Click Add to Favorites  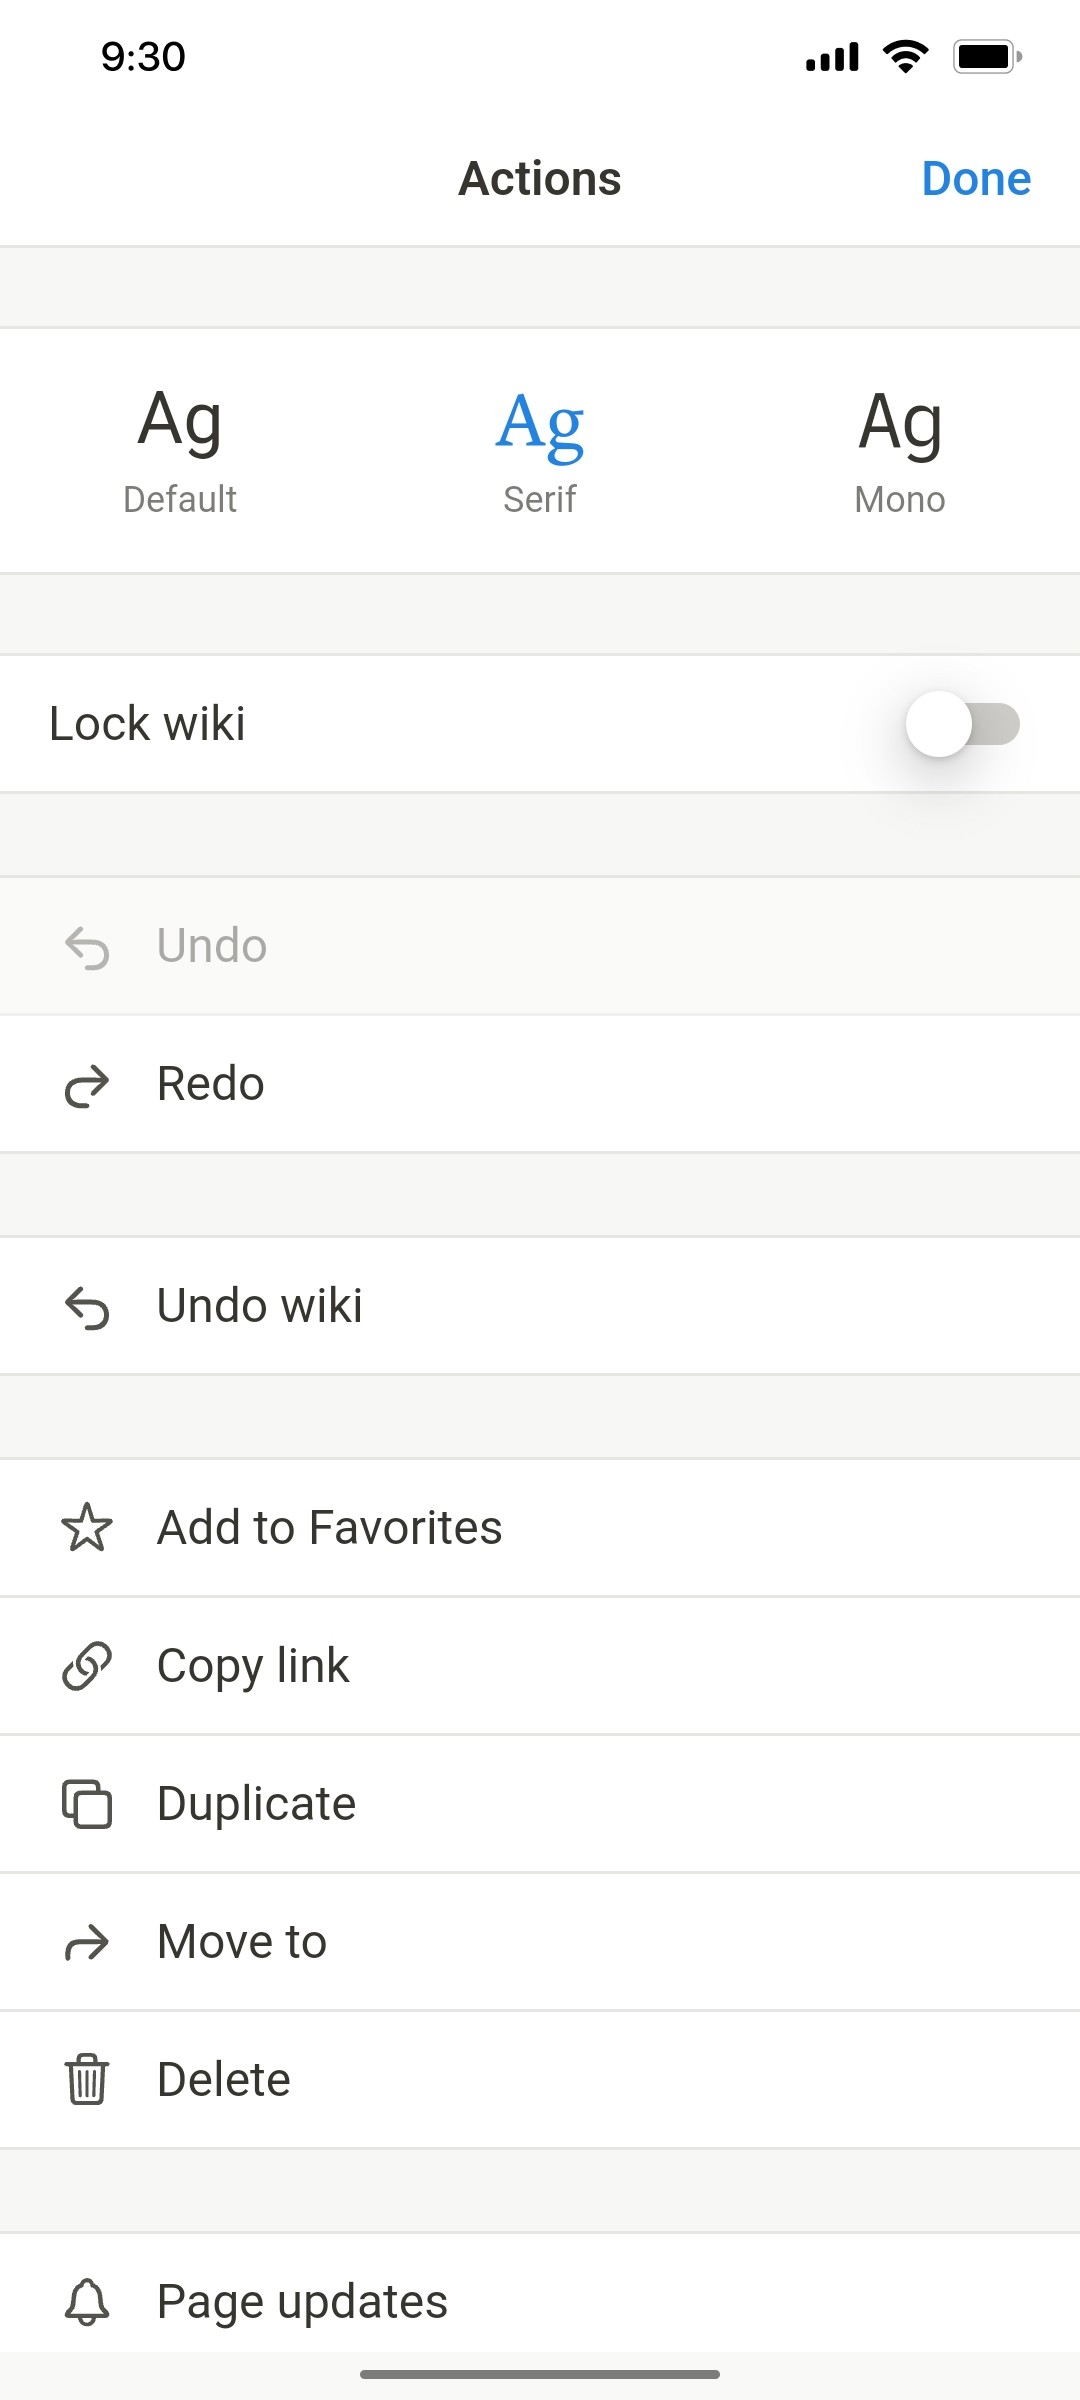pyautogui.click(x=328, y=1527)
